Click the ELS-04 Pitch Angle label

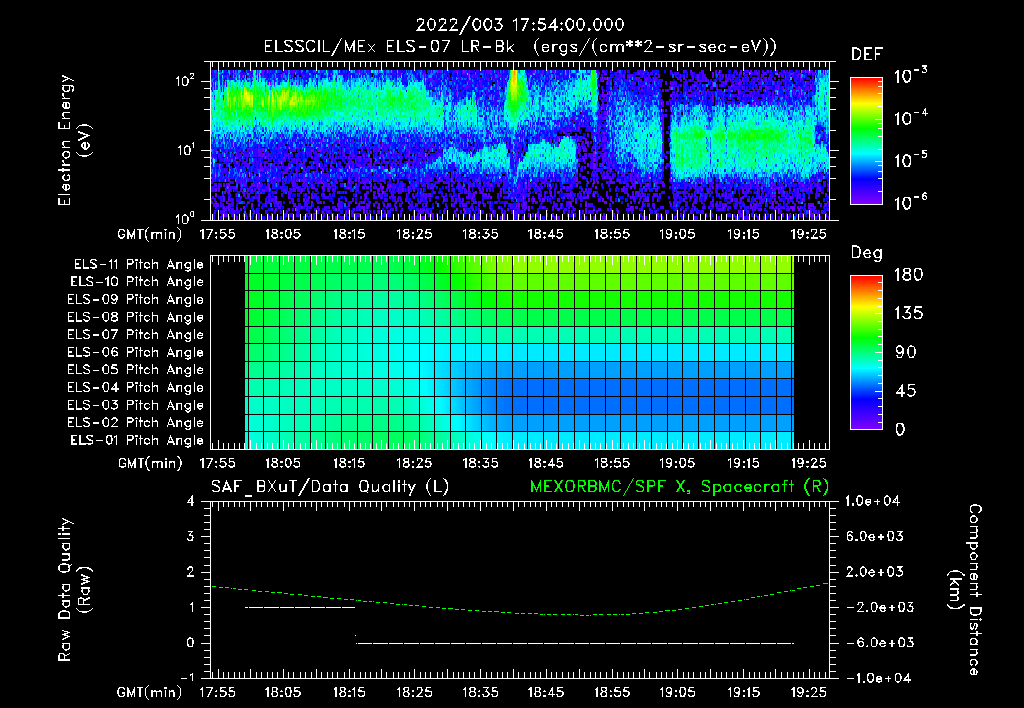[135, 387]
